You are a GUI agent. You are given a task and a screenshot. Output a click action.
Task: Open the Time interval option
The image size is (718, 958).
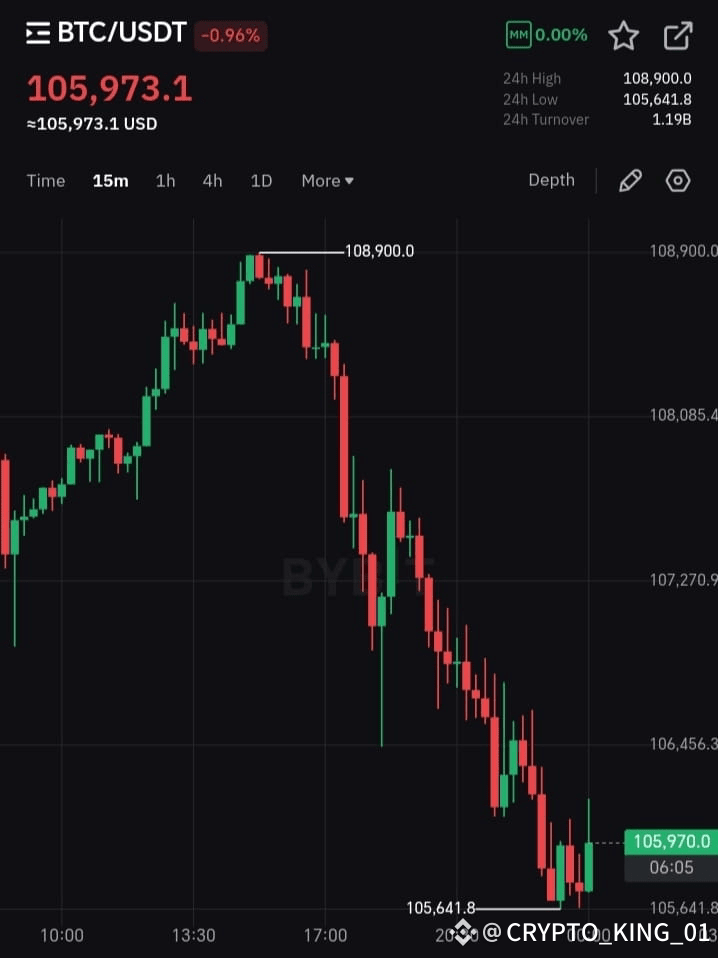click(46, 181)
